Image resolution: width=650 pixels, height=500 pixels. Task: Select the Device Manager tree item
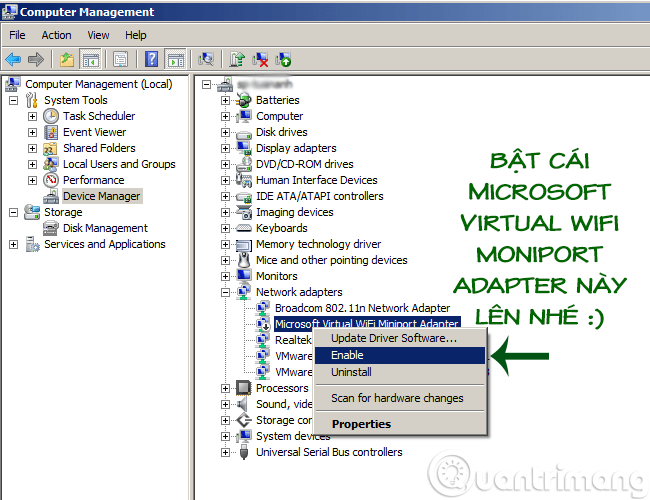(x=102, y=196)
